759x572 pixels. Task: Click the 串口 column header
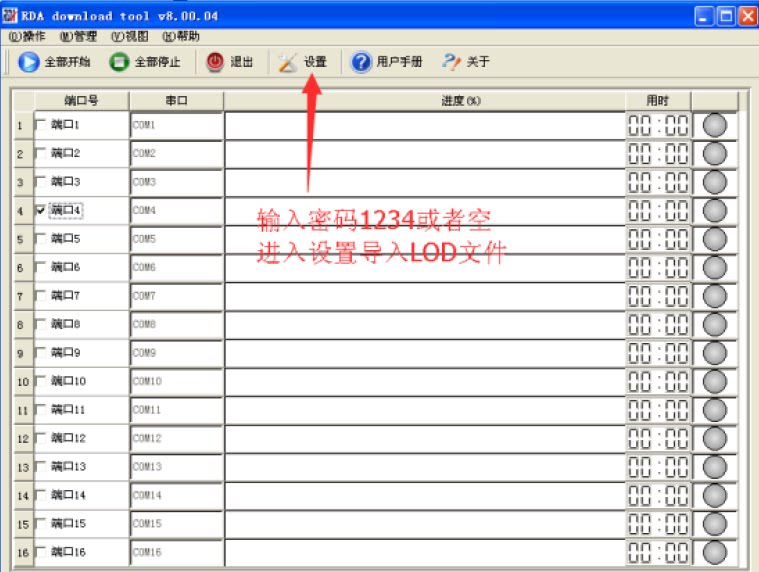coord(177,101)
